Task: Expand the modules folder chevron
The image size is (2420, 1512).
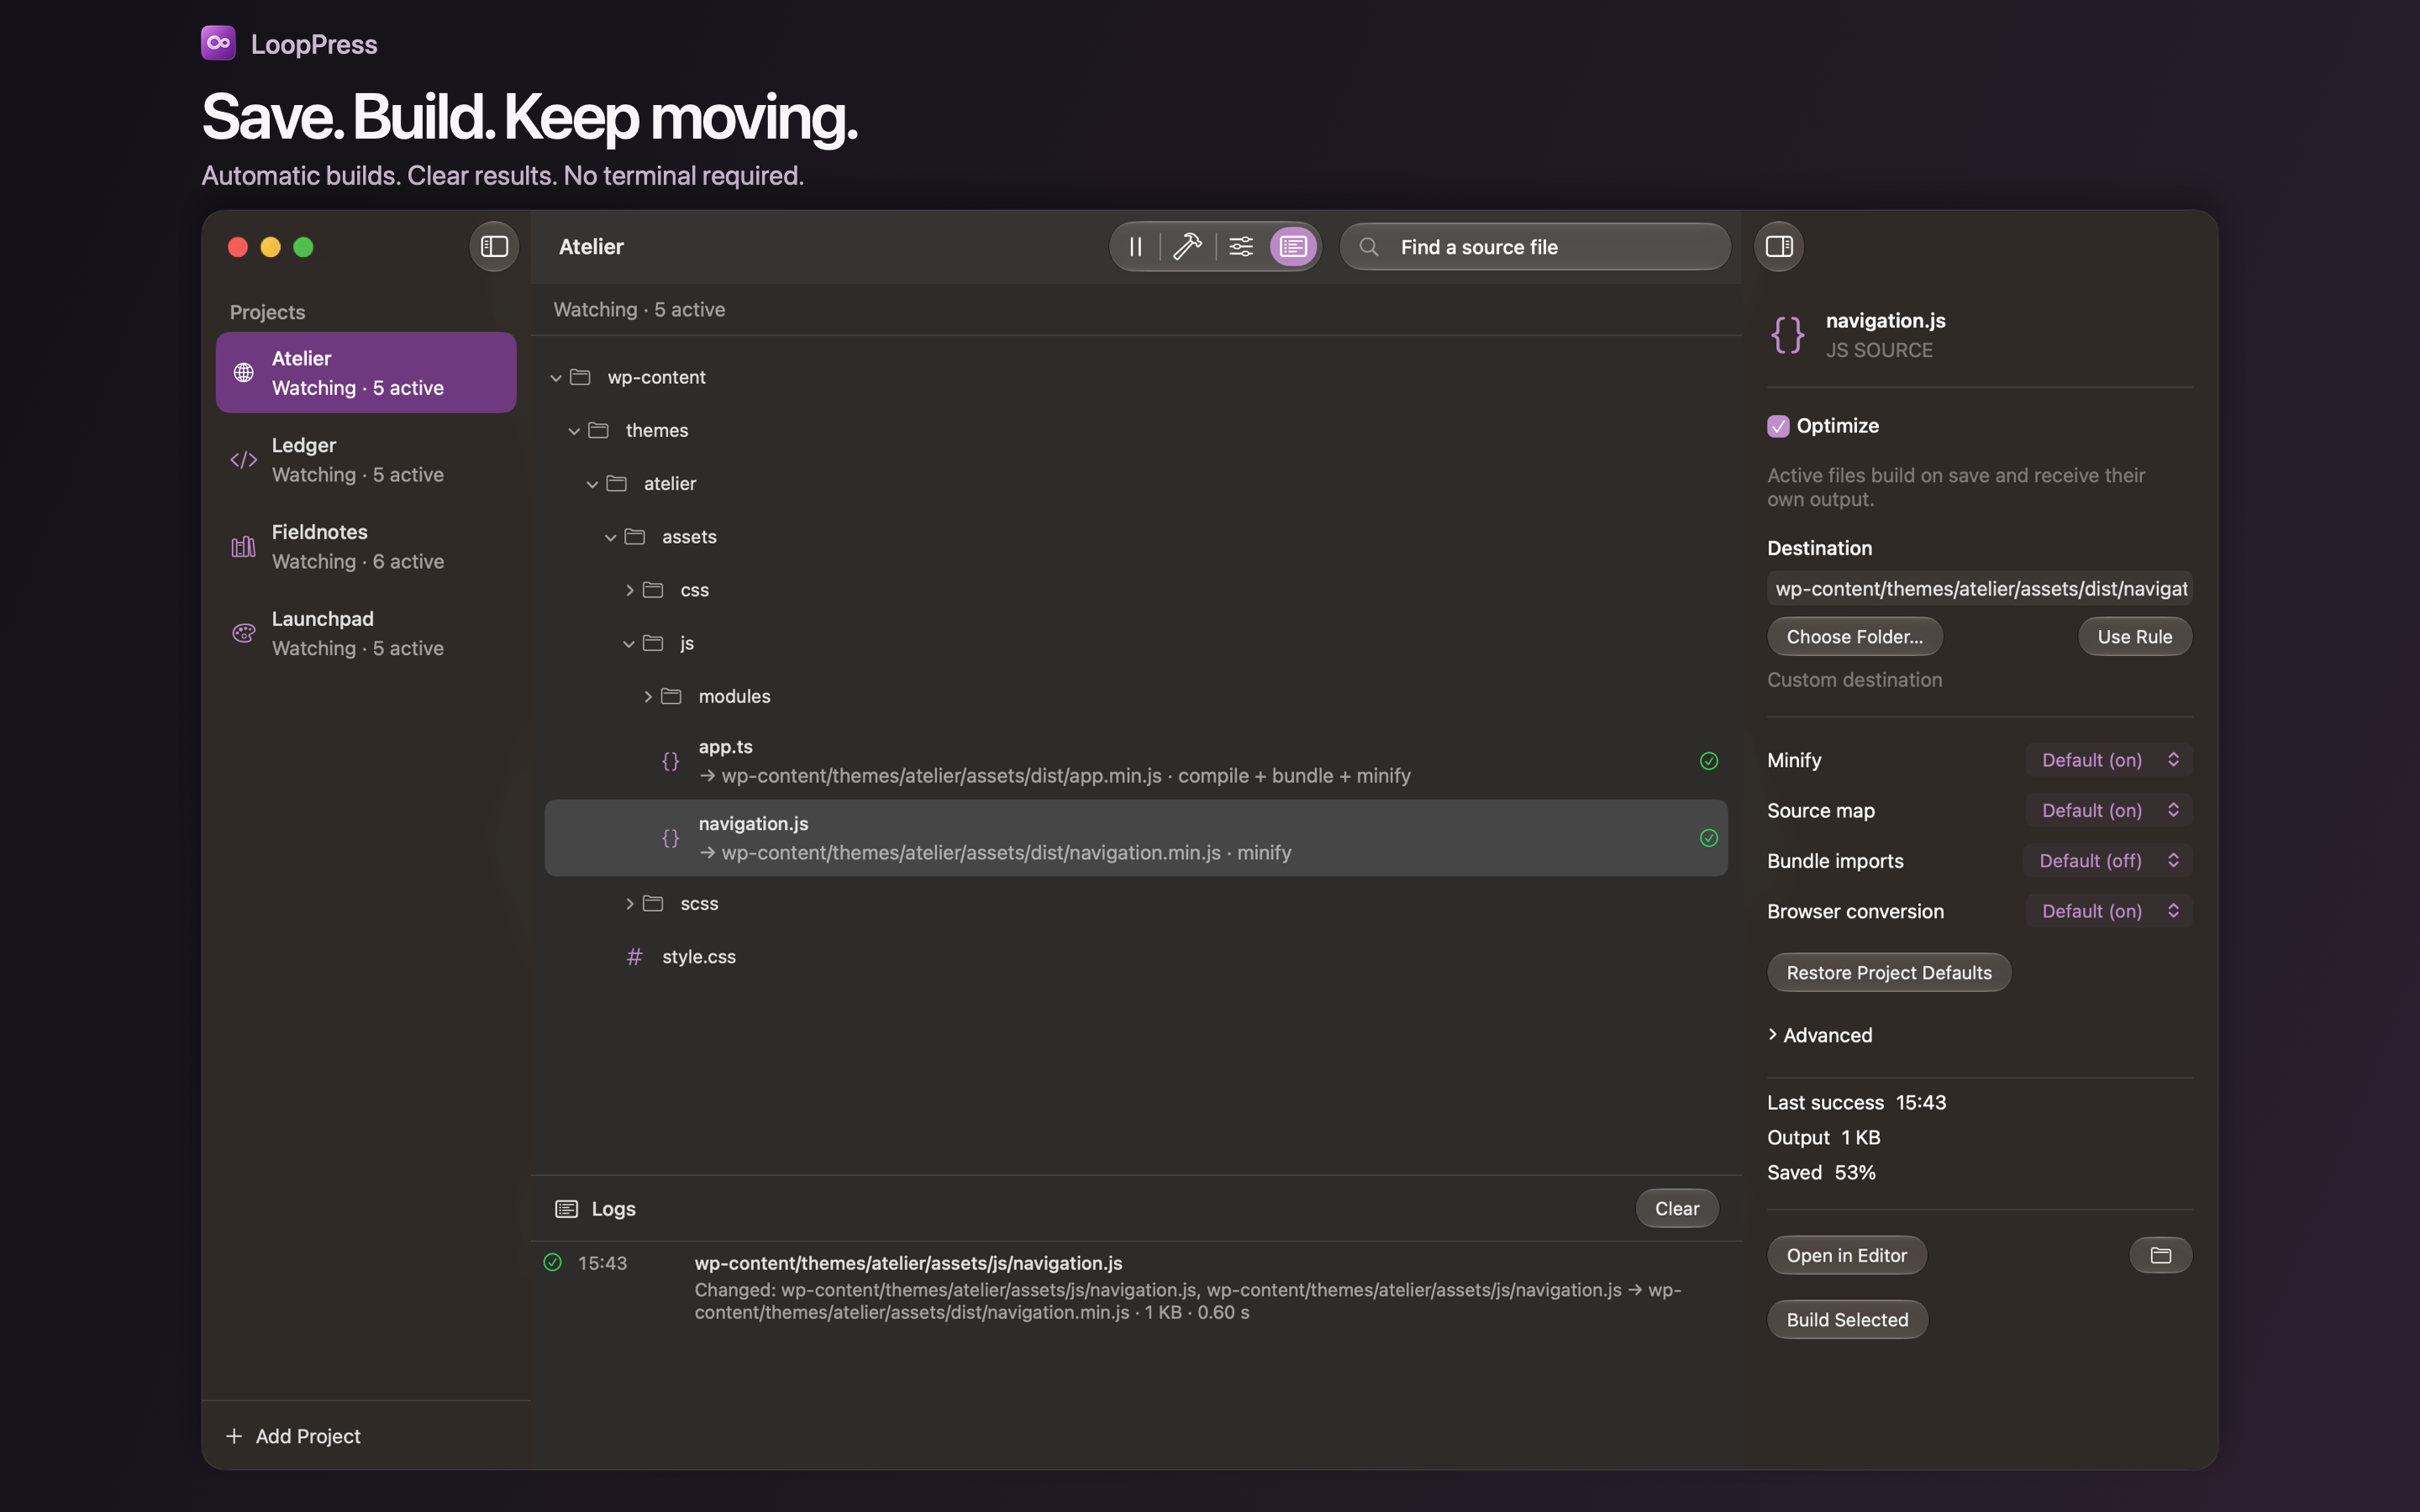Action: click(647, 696)
